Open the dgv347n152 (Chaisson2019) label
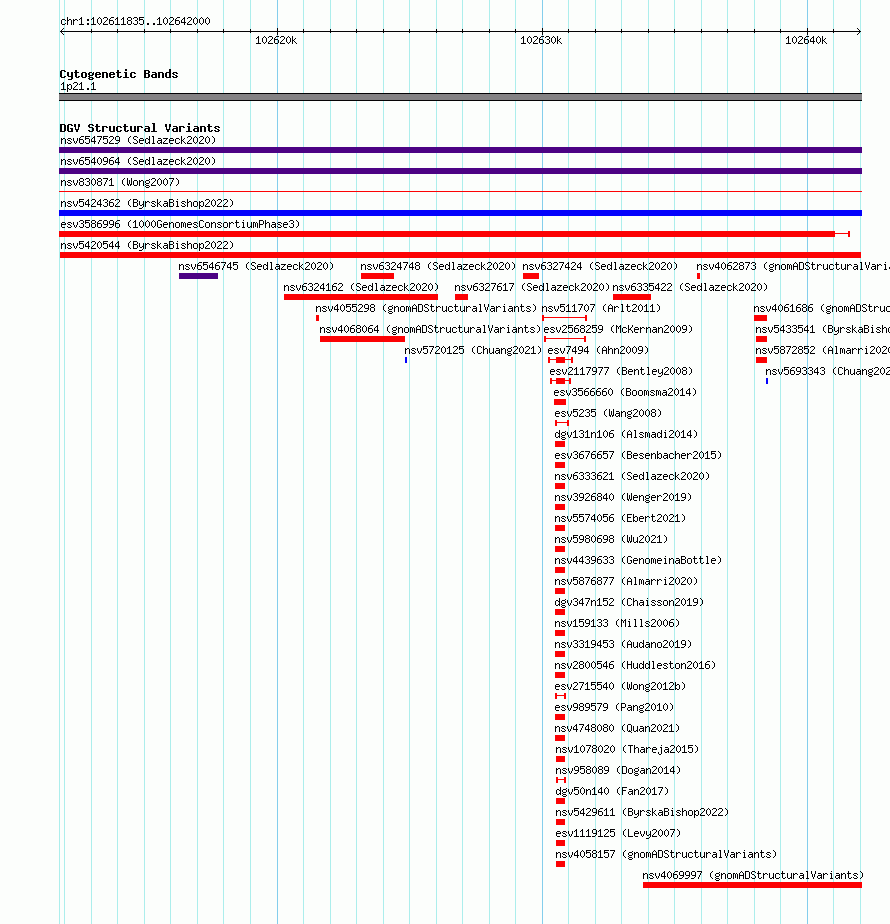The height and width of the screenshot is (924, 890). (x=629, y=602)
